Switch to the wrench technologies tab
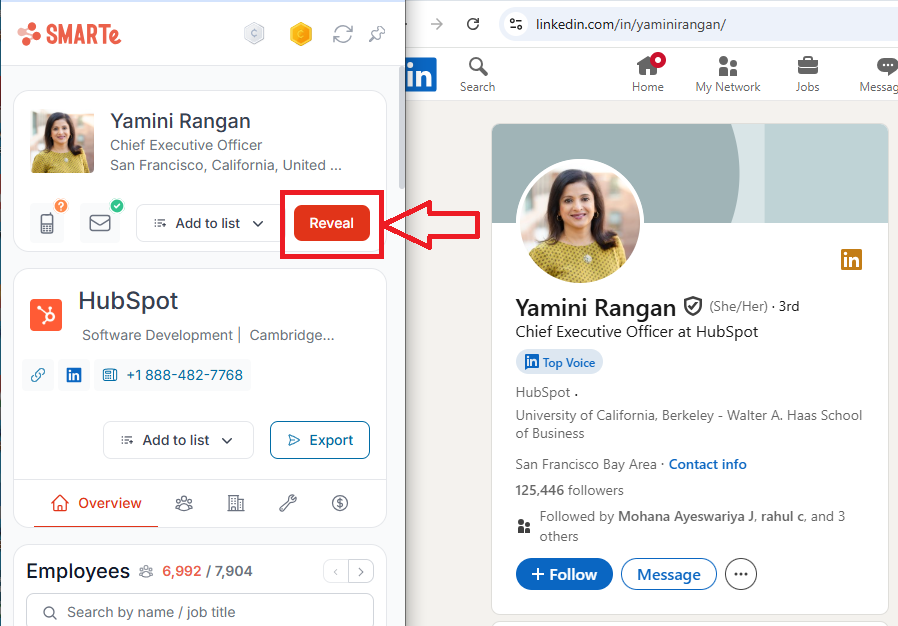The image size is (898, 626). point(288,503)
